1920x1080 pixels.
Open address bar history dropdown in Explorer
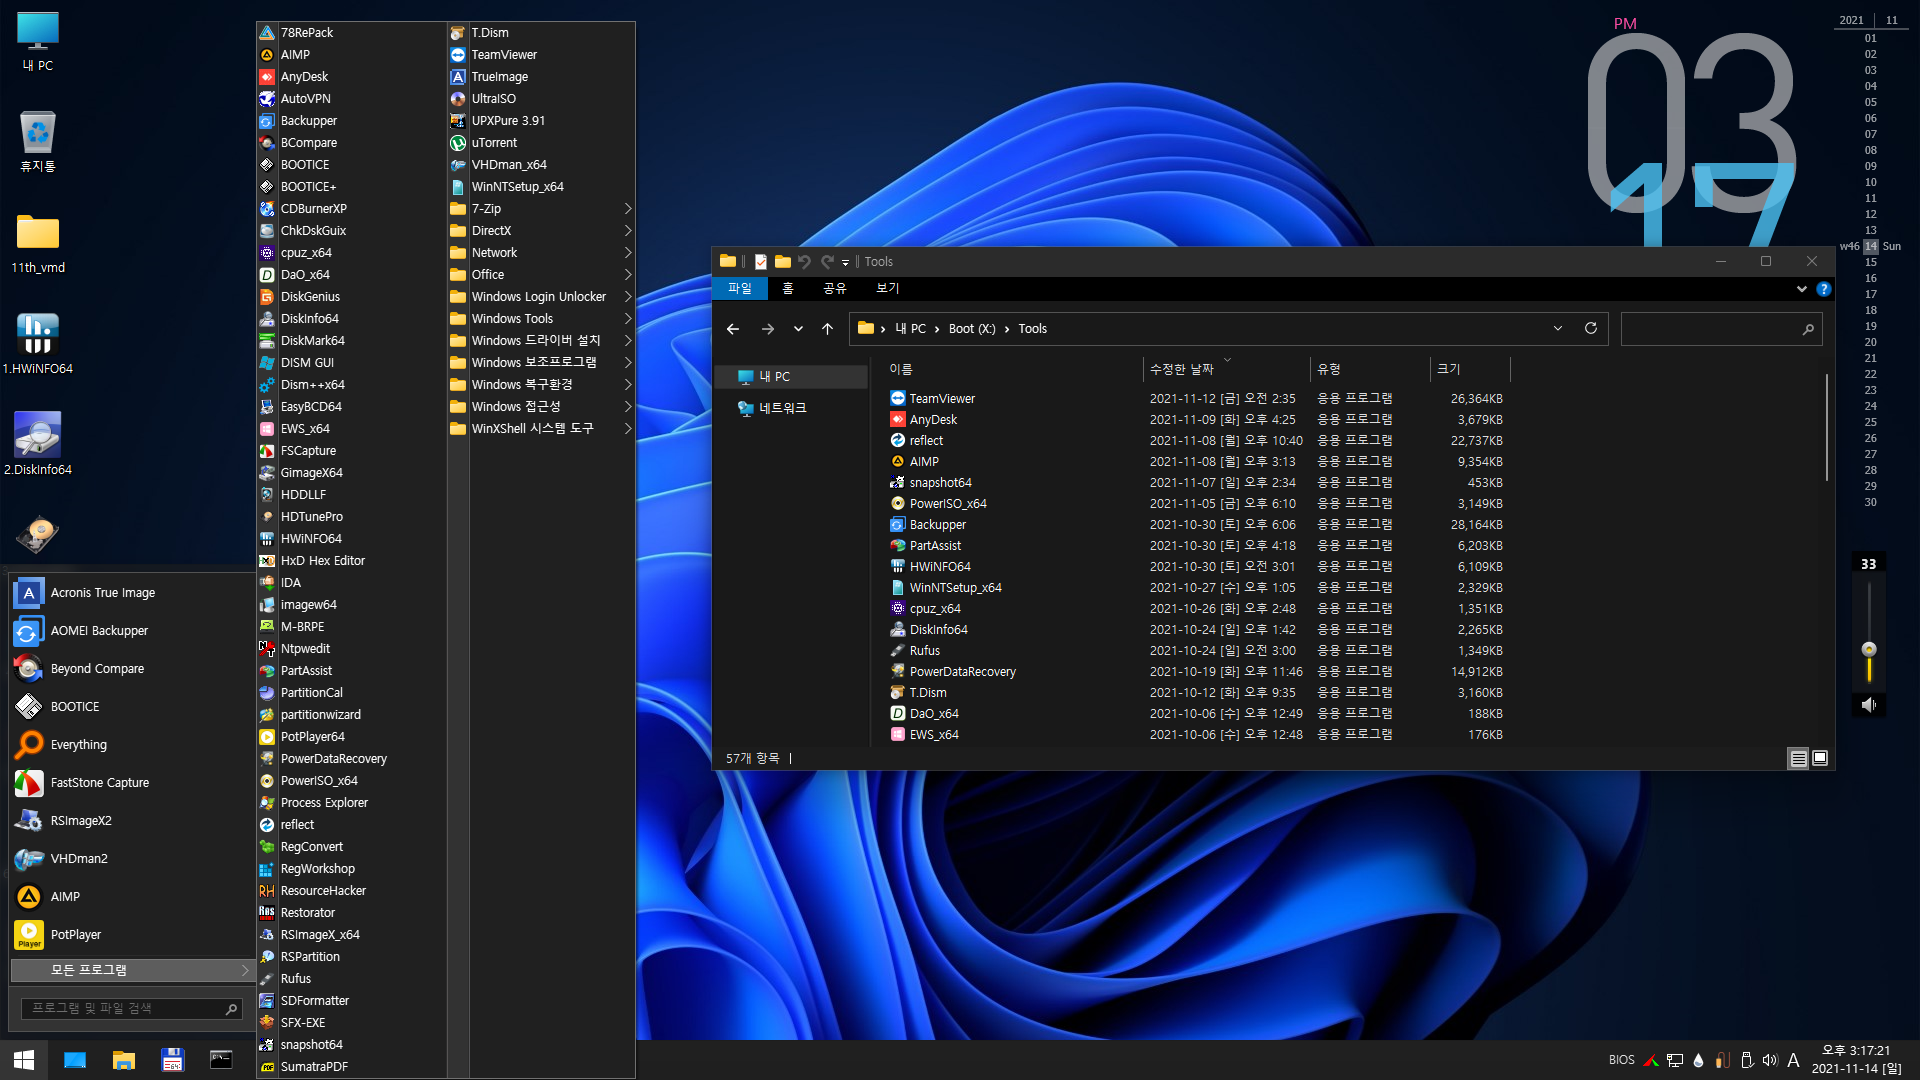tap(1557, 329)
